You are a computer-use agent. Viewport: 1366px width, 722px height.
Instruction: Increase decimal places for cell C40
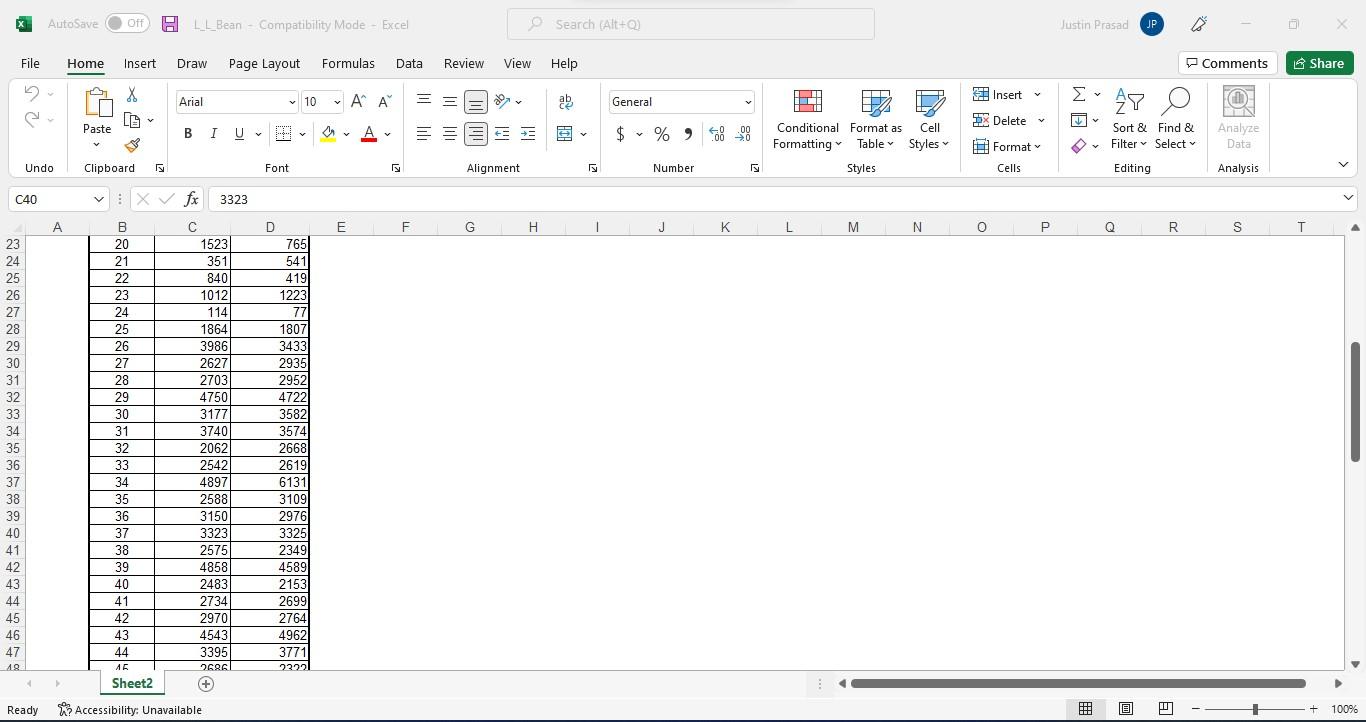717,133
